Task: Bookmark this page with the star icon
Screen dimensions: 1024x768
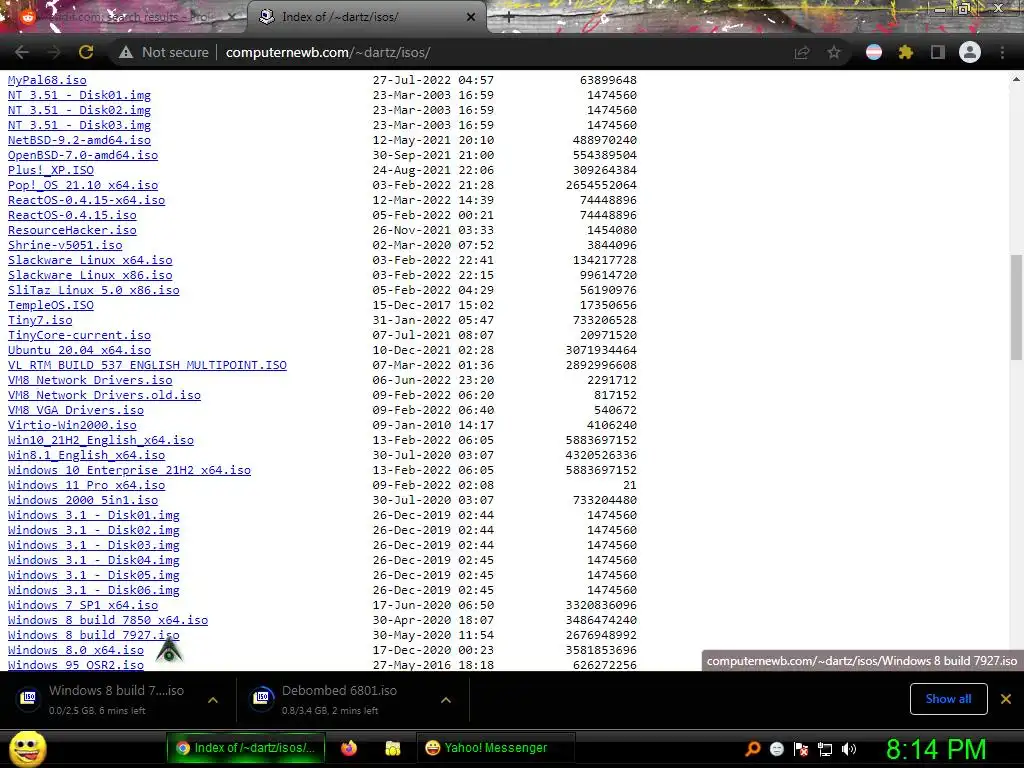Action: click(x=834, y=52)
